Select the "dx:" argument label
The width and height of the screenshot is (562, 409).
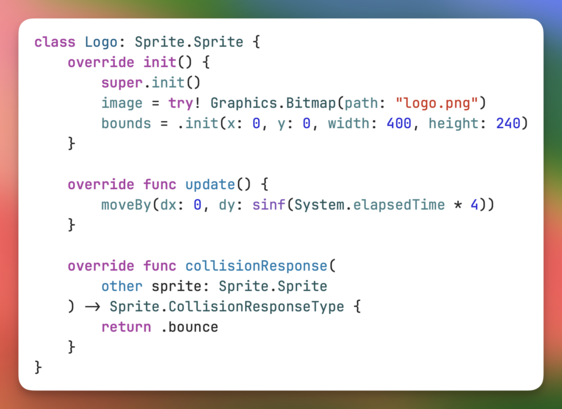[x=172, y=205]
